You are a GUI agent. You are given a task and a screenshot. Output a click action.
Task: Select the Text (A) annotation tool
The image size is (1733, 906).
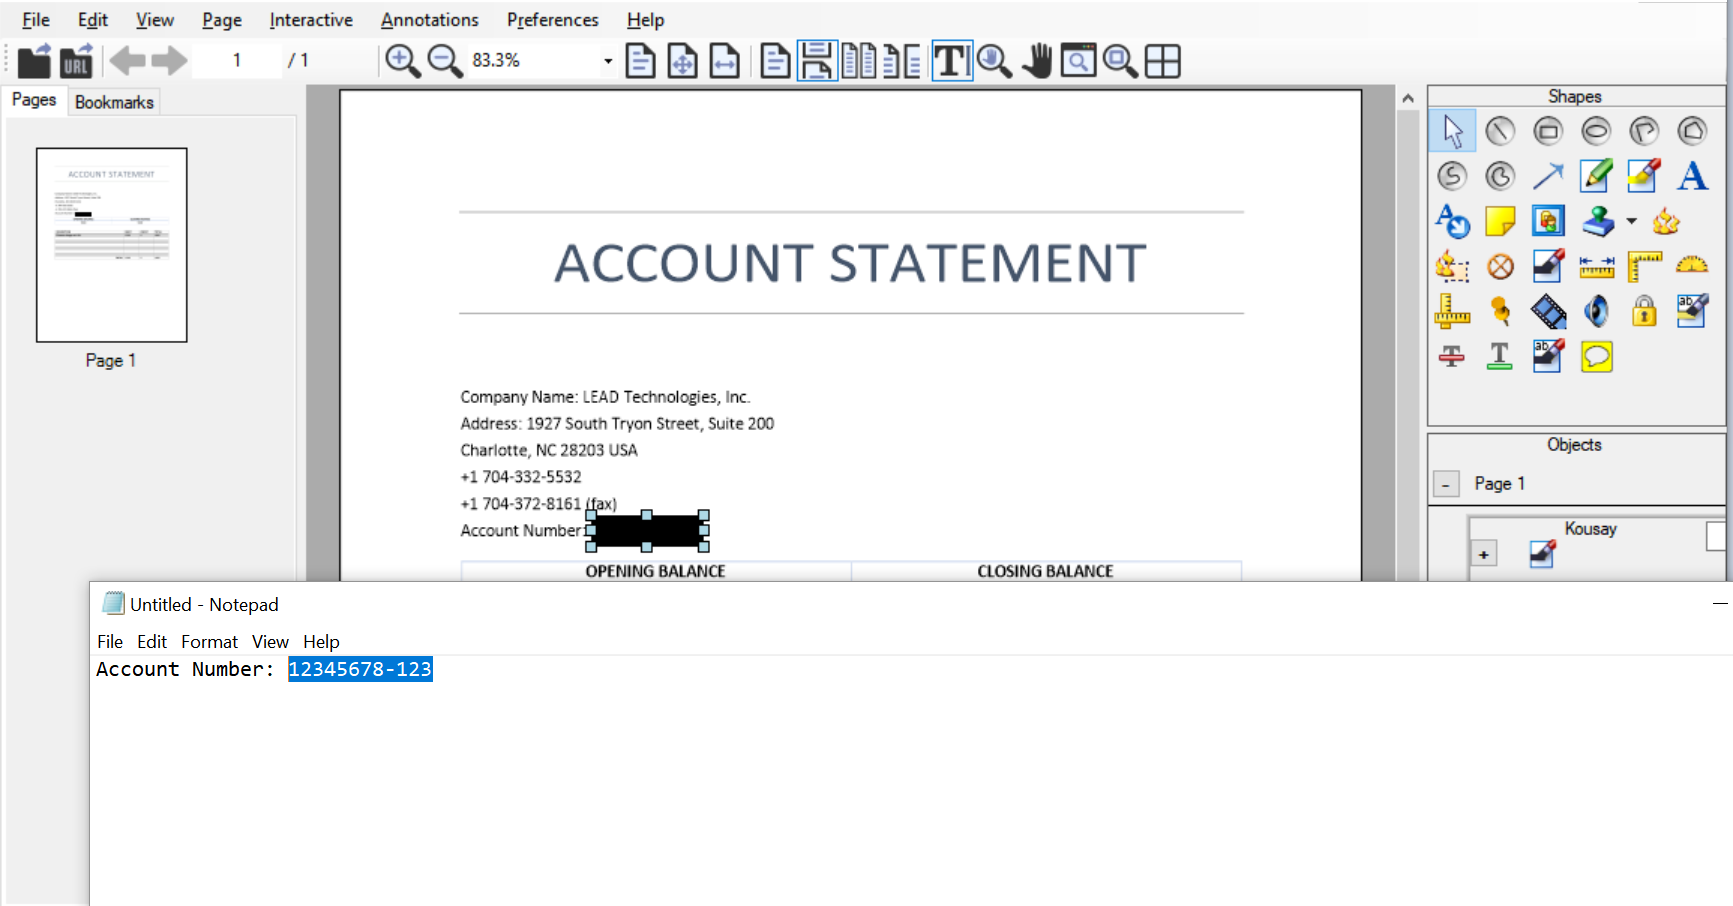pyautogui.click(x=1693, y=175)
